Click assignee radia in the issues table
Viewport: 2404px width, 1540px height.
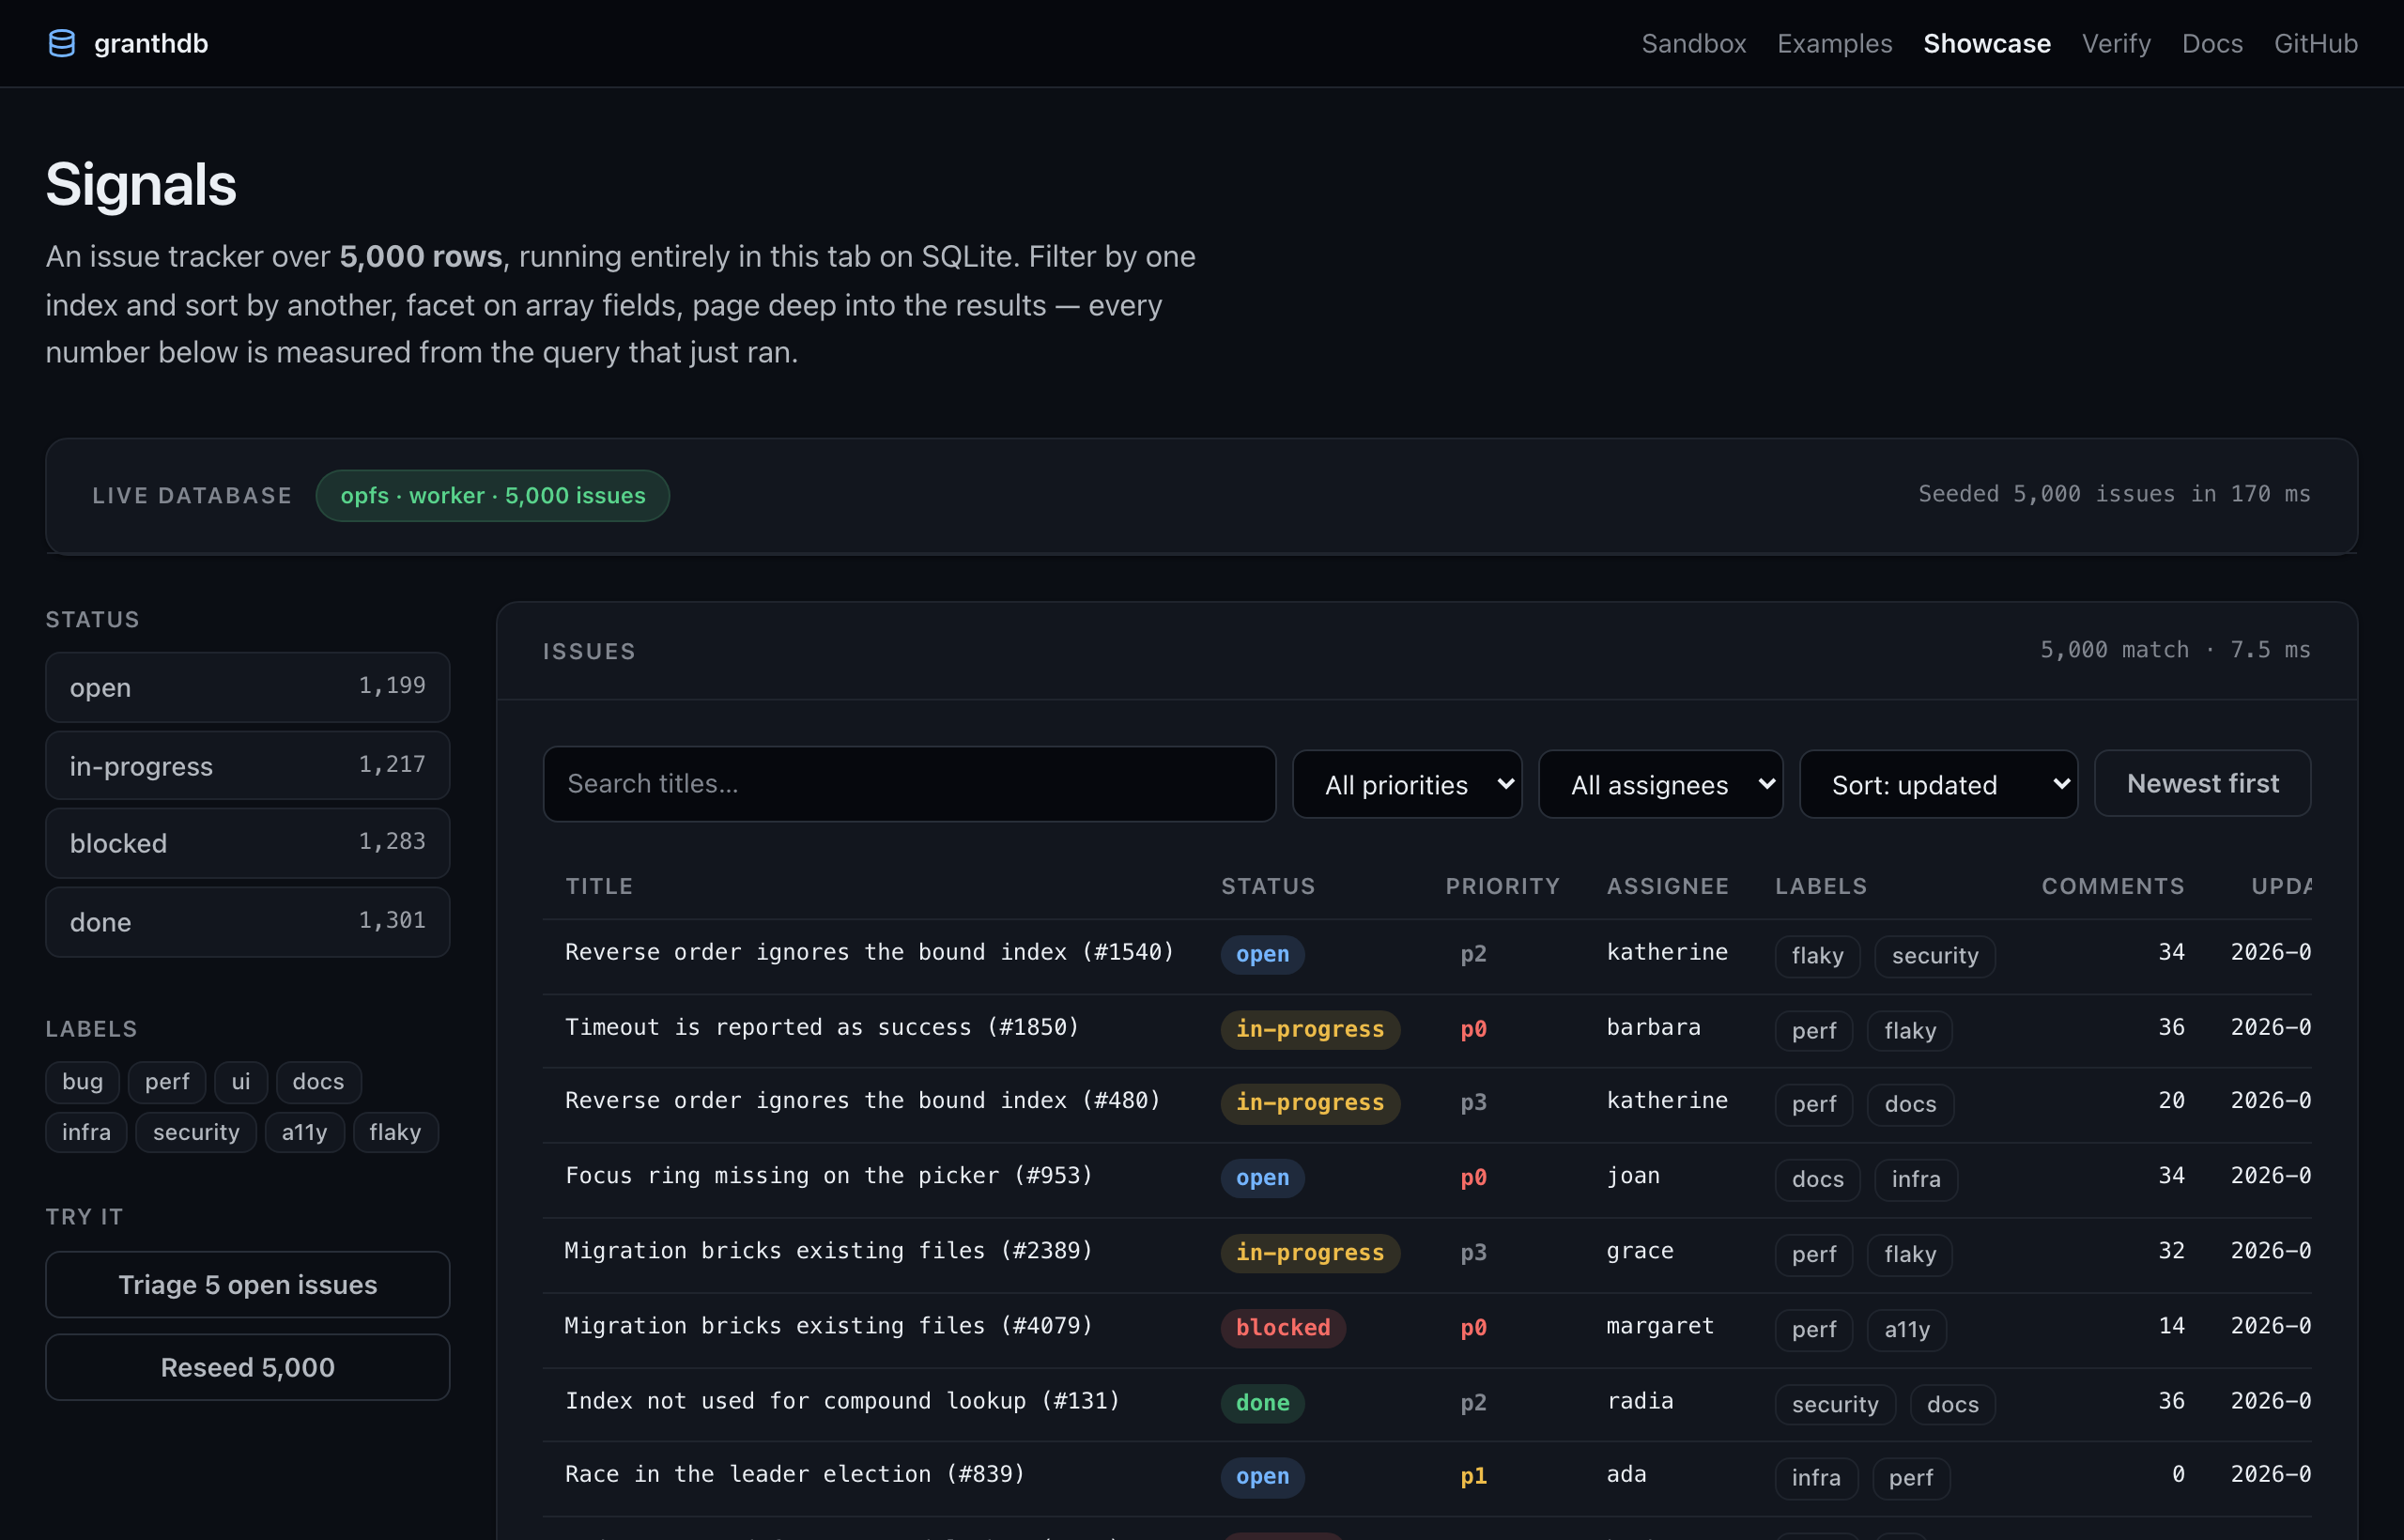coord(1639,1400)
